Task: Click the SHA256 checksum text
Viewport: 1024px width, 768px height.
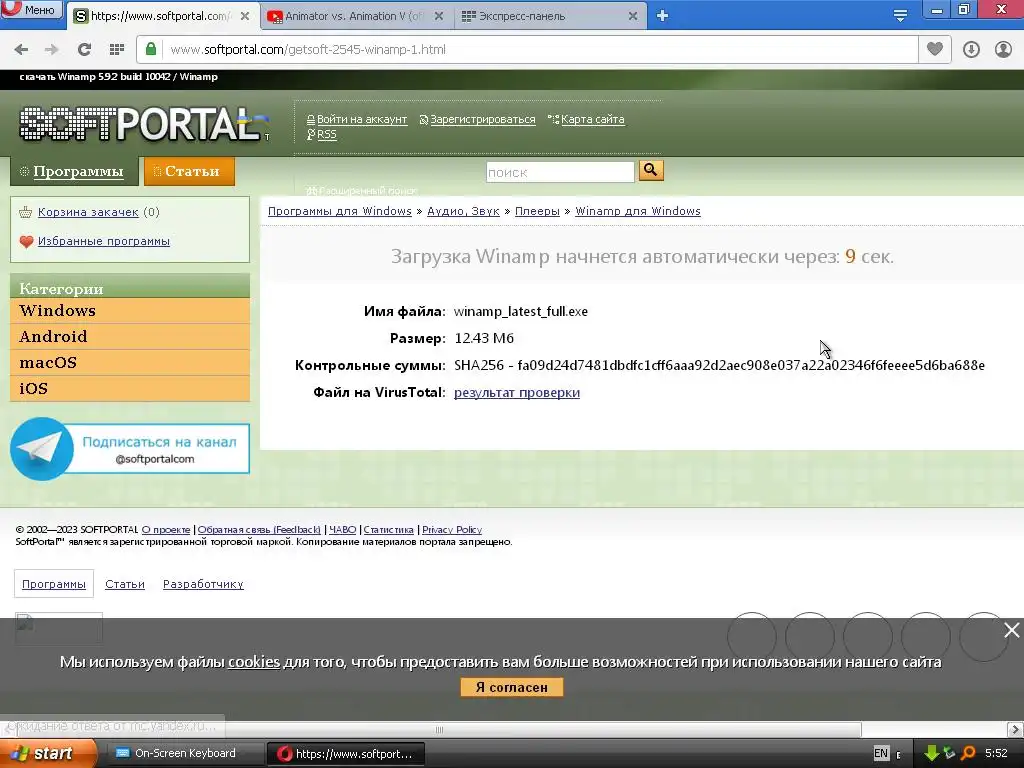Action: pyautogui.click(x=719, y=365)
